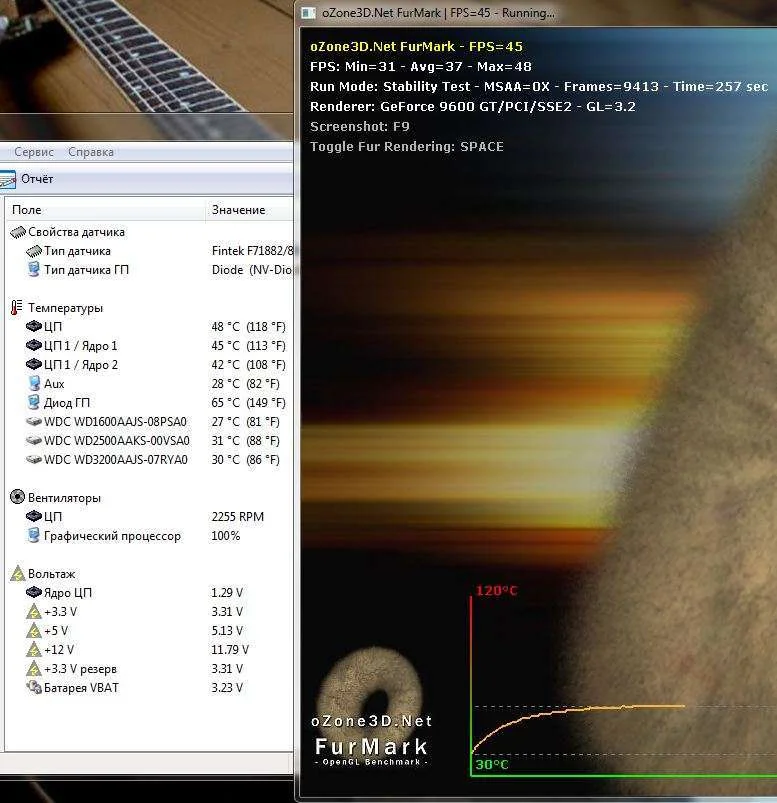Open the Сервис menu

click(34, 152)
